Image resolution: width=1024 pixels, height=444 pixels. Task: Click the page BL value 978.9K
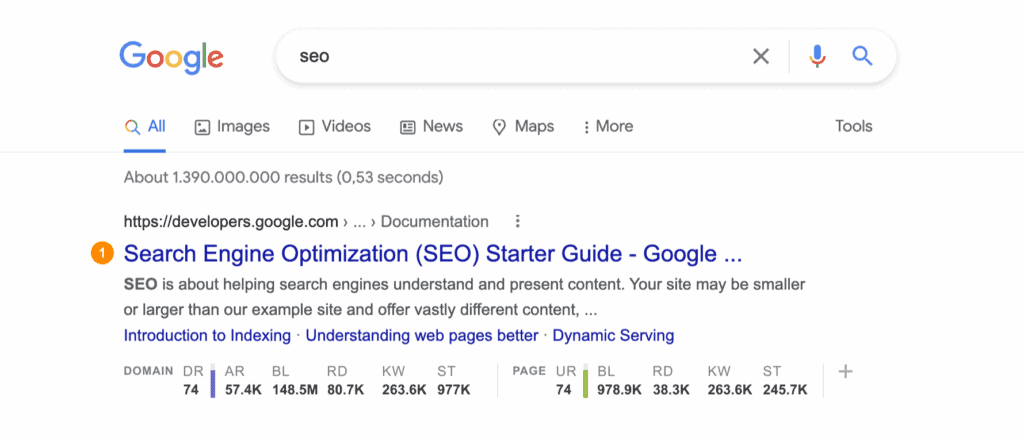pyautogui.click(x=619, y=390)
